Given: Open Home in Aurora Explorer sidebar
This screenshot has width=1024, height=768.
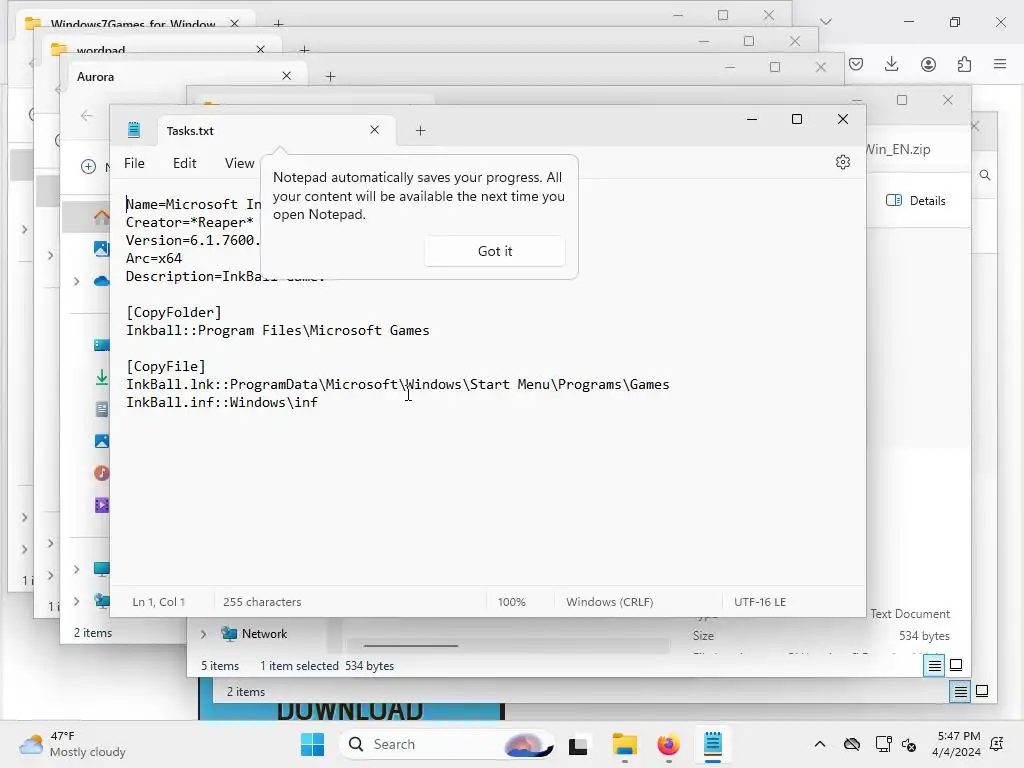Looking at the screenshot, I should click(101, 217).
